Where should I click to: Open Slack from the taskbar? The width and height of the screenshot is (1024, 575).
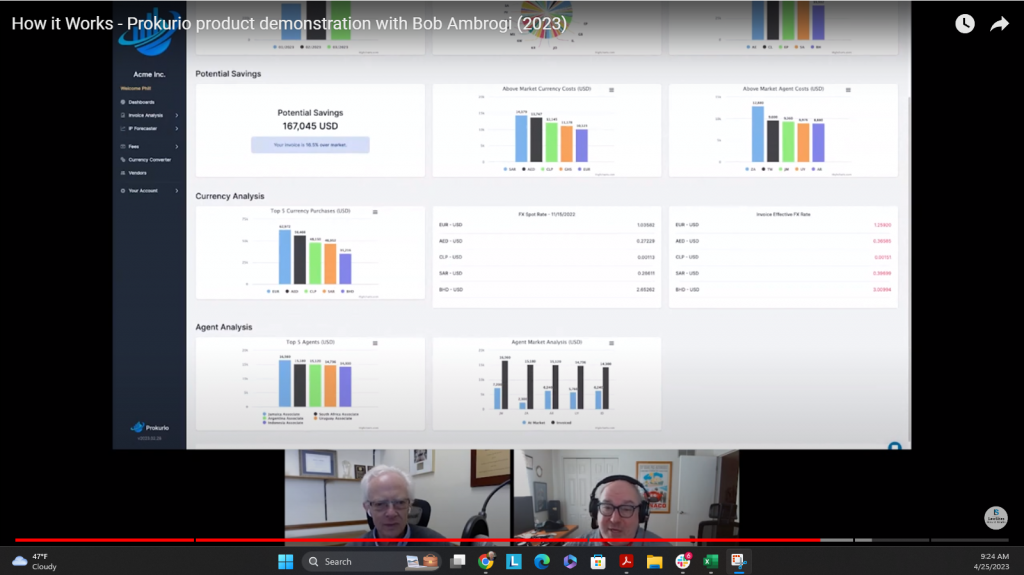682,561
